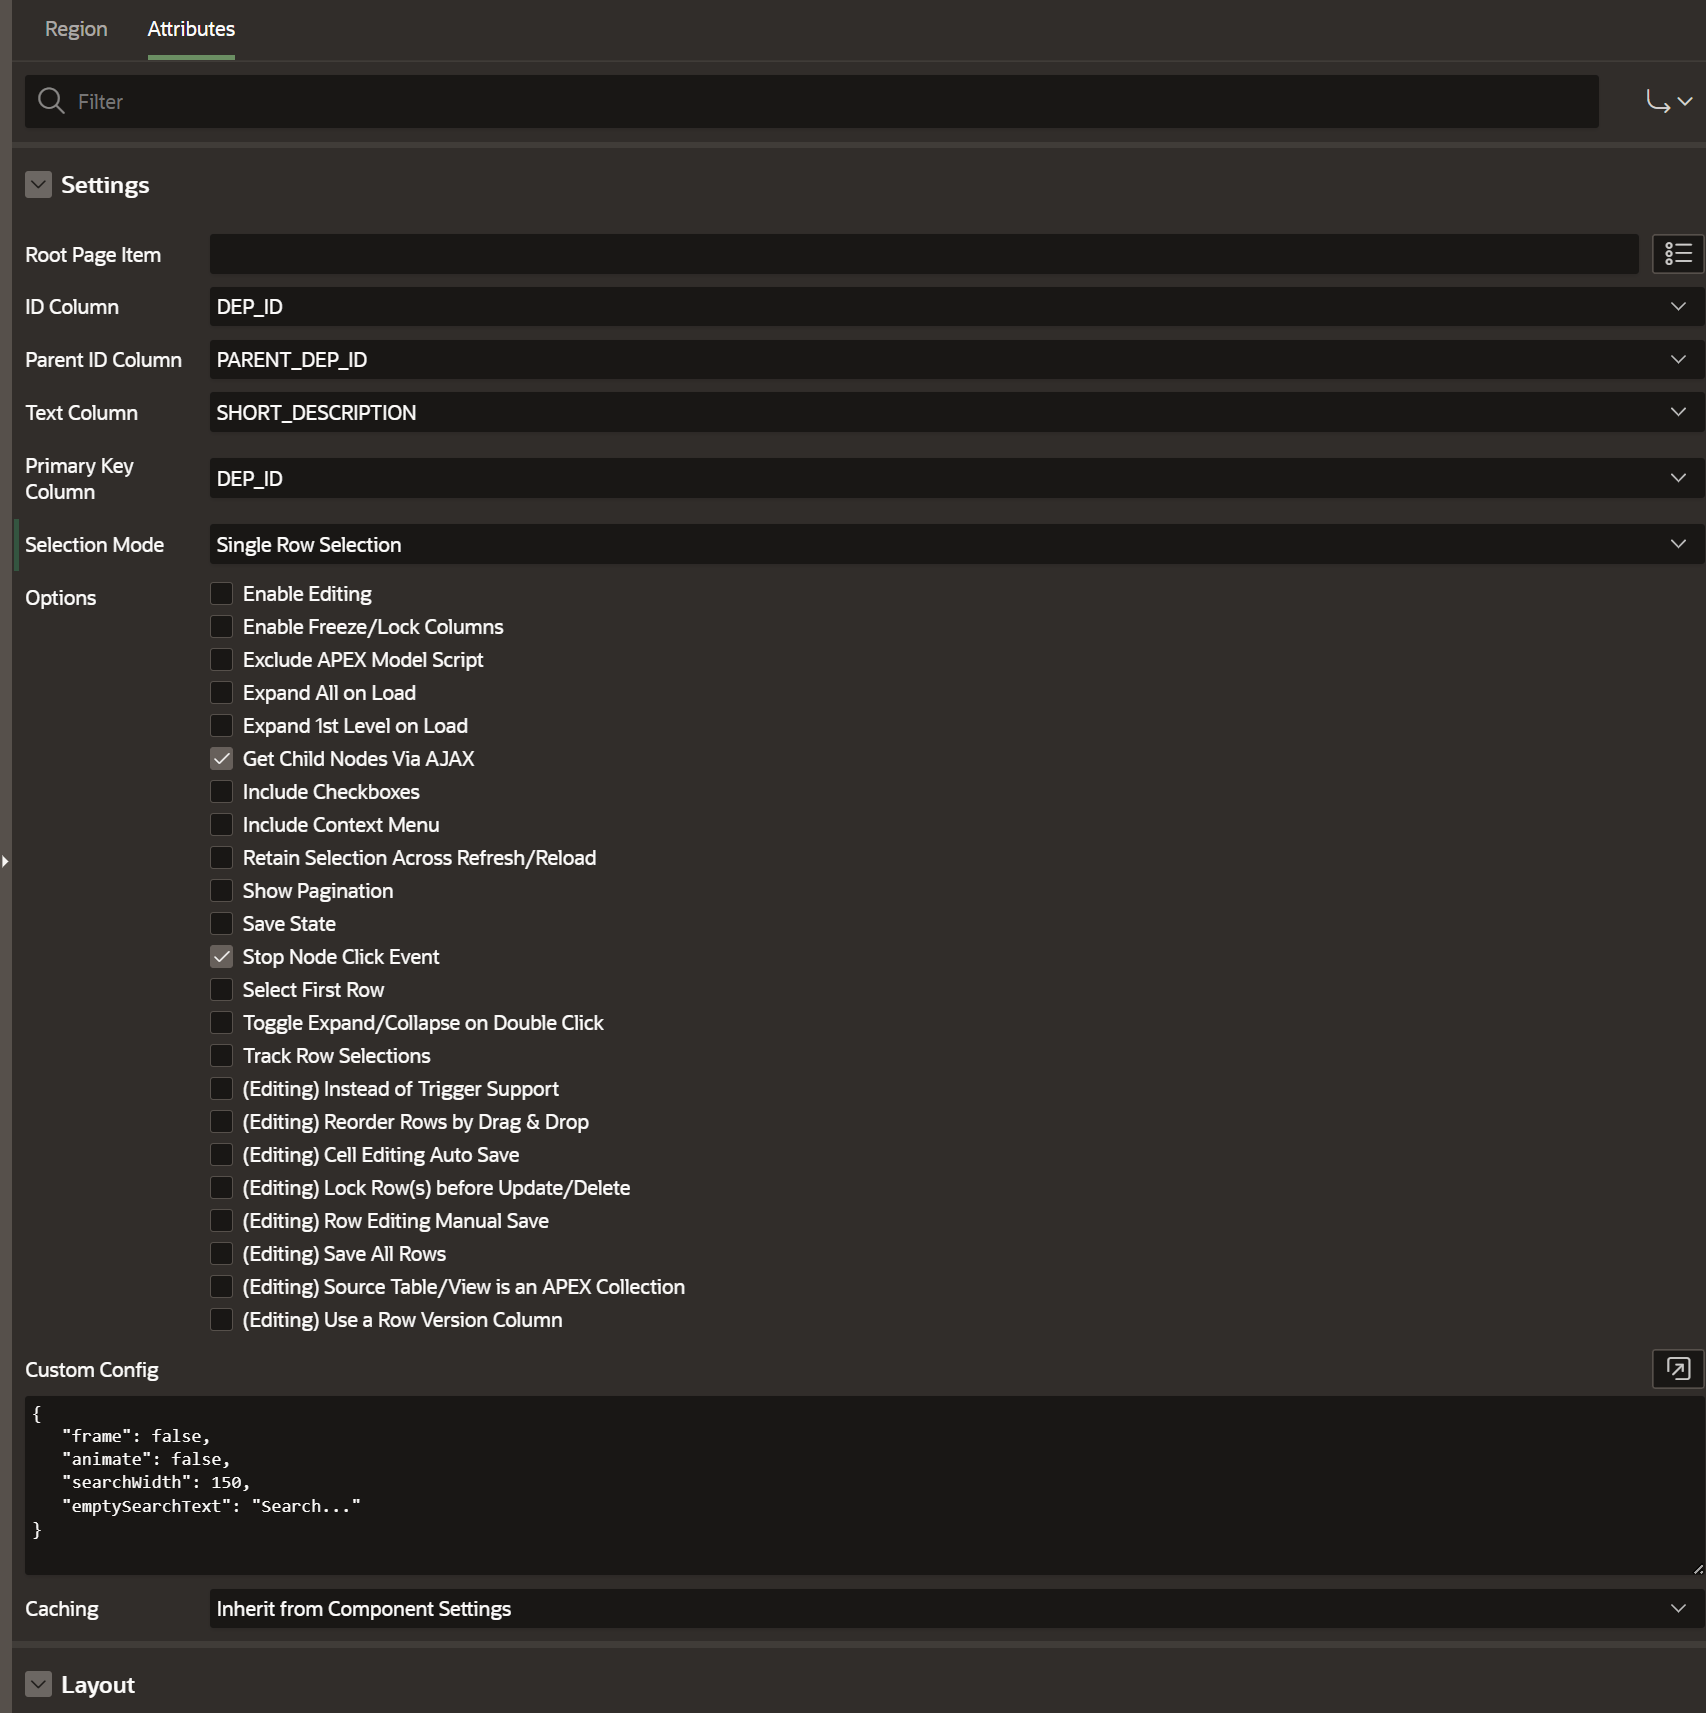The image size is (1706, 1713).
Task: Click the left panel splitter arrow
Action: pyautogui.click(x=5, y=860)
